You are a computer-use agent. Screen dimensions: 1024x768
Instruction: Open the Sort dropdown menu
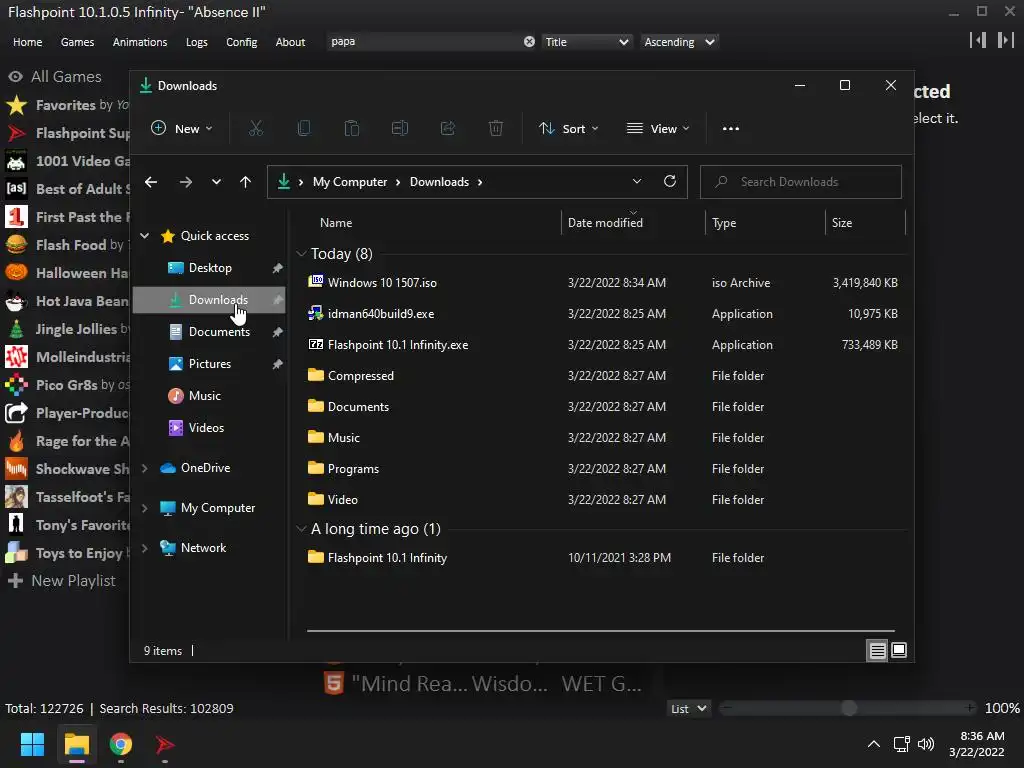tap(568, 129)
